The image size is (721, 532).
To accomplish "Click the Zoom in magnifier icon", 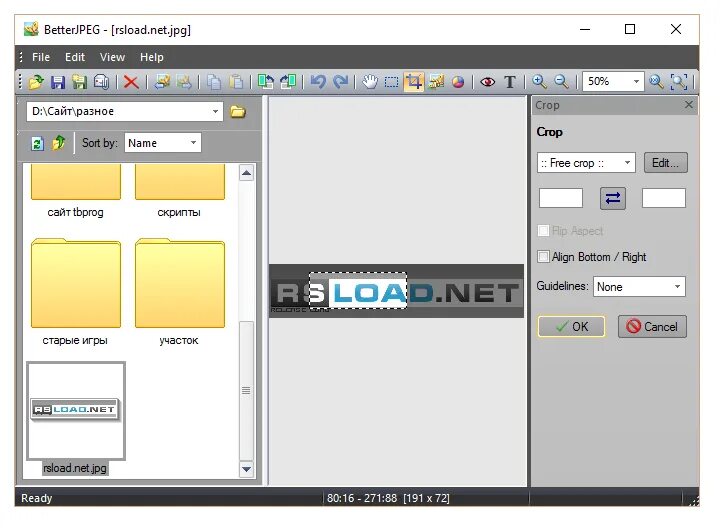I will [539, 82].
